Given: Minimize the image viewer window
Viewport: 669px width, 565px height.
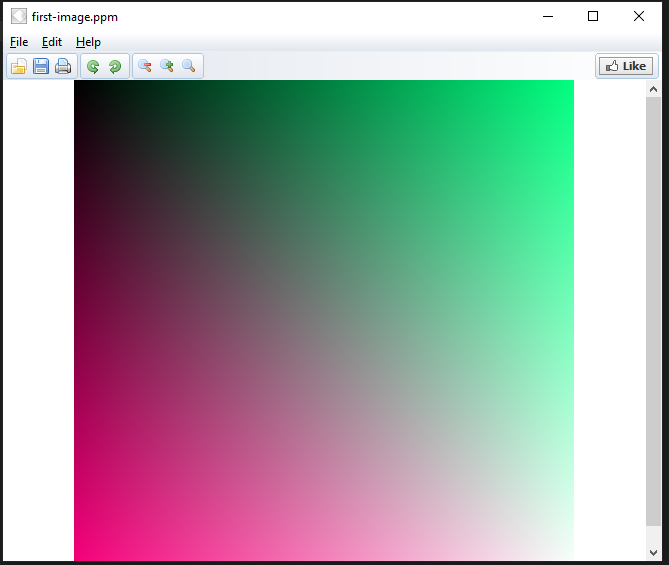Looking at the screenshot, I should coord(547,16).
